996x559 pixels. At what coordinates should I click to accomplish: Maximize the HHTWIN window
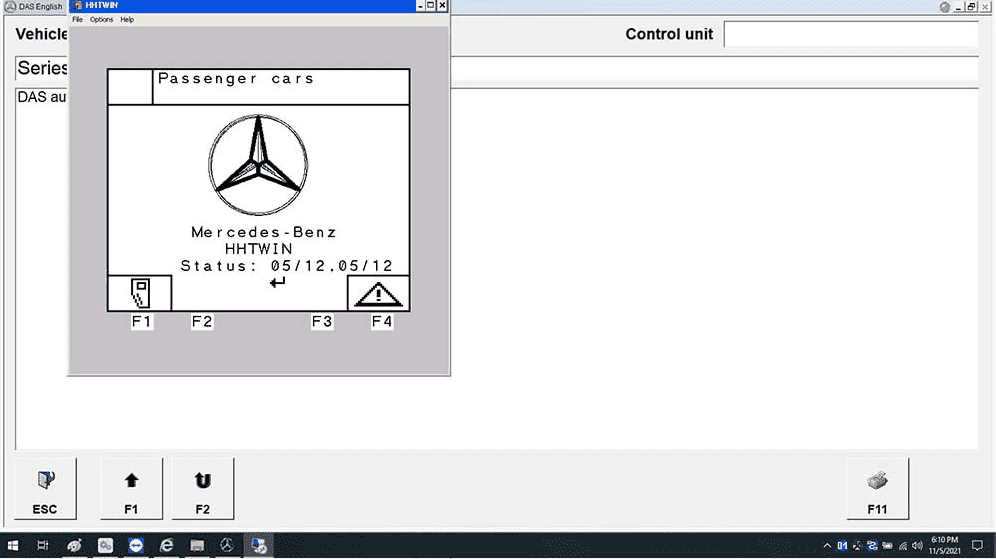point(431,6)
